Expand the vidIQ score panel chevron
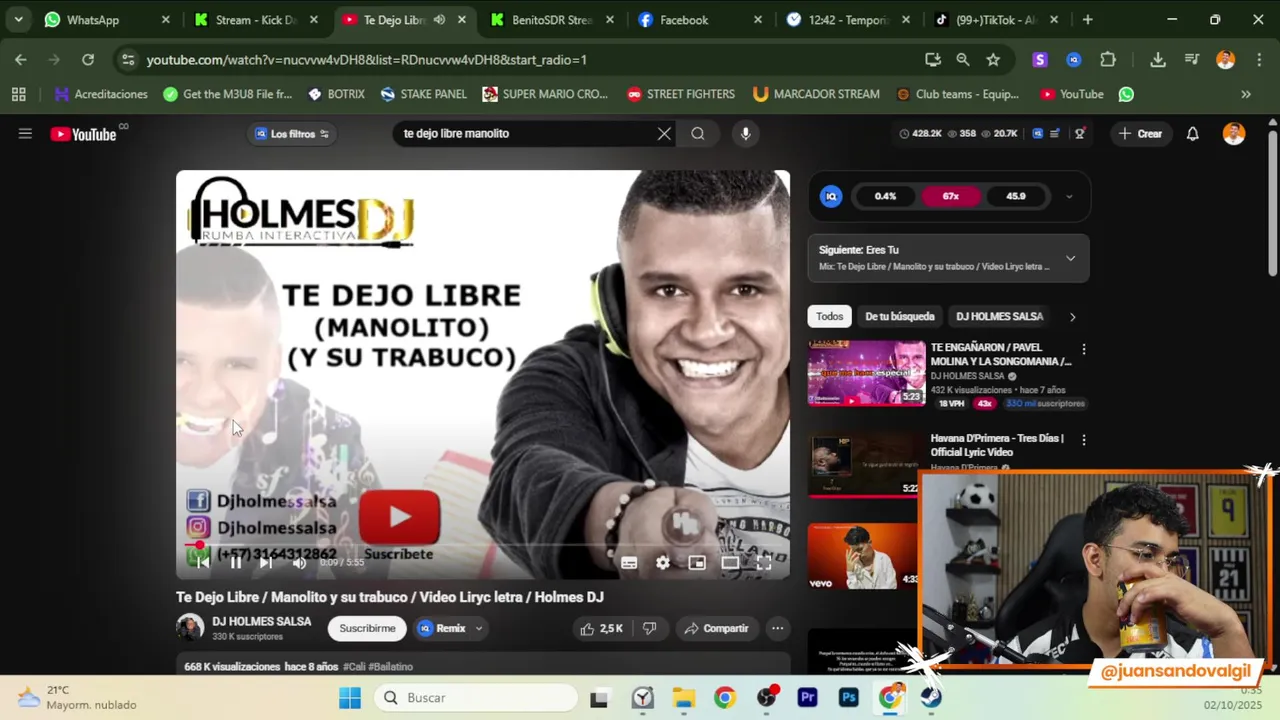Image resolution: width=1280 pixels, height=720 pixels. pos(1069,197)
